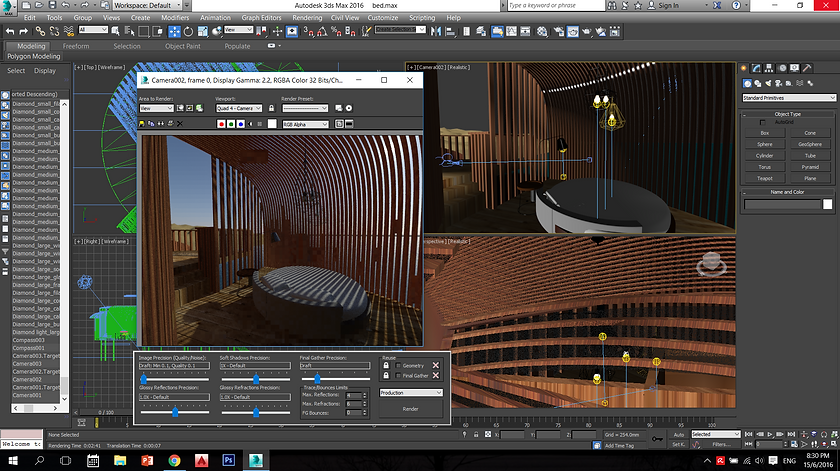840x471 pixels.
Task: Activate Select and Move tool
Action: tap(175, 32)
